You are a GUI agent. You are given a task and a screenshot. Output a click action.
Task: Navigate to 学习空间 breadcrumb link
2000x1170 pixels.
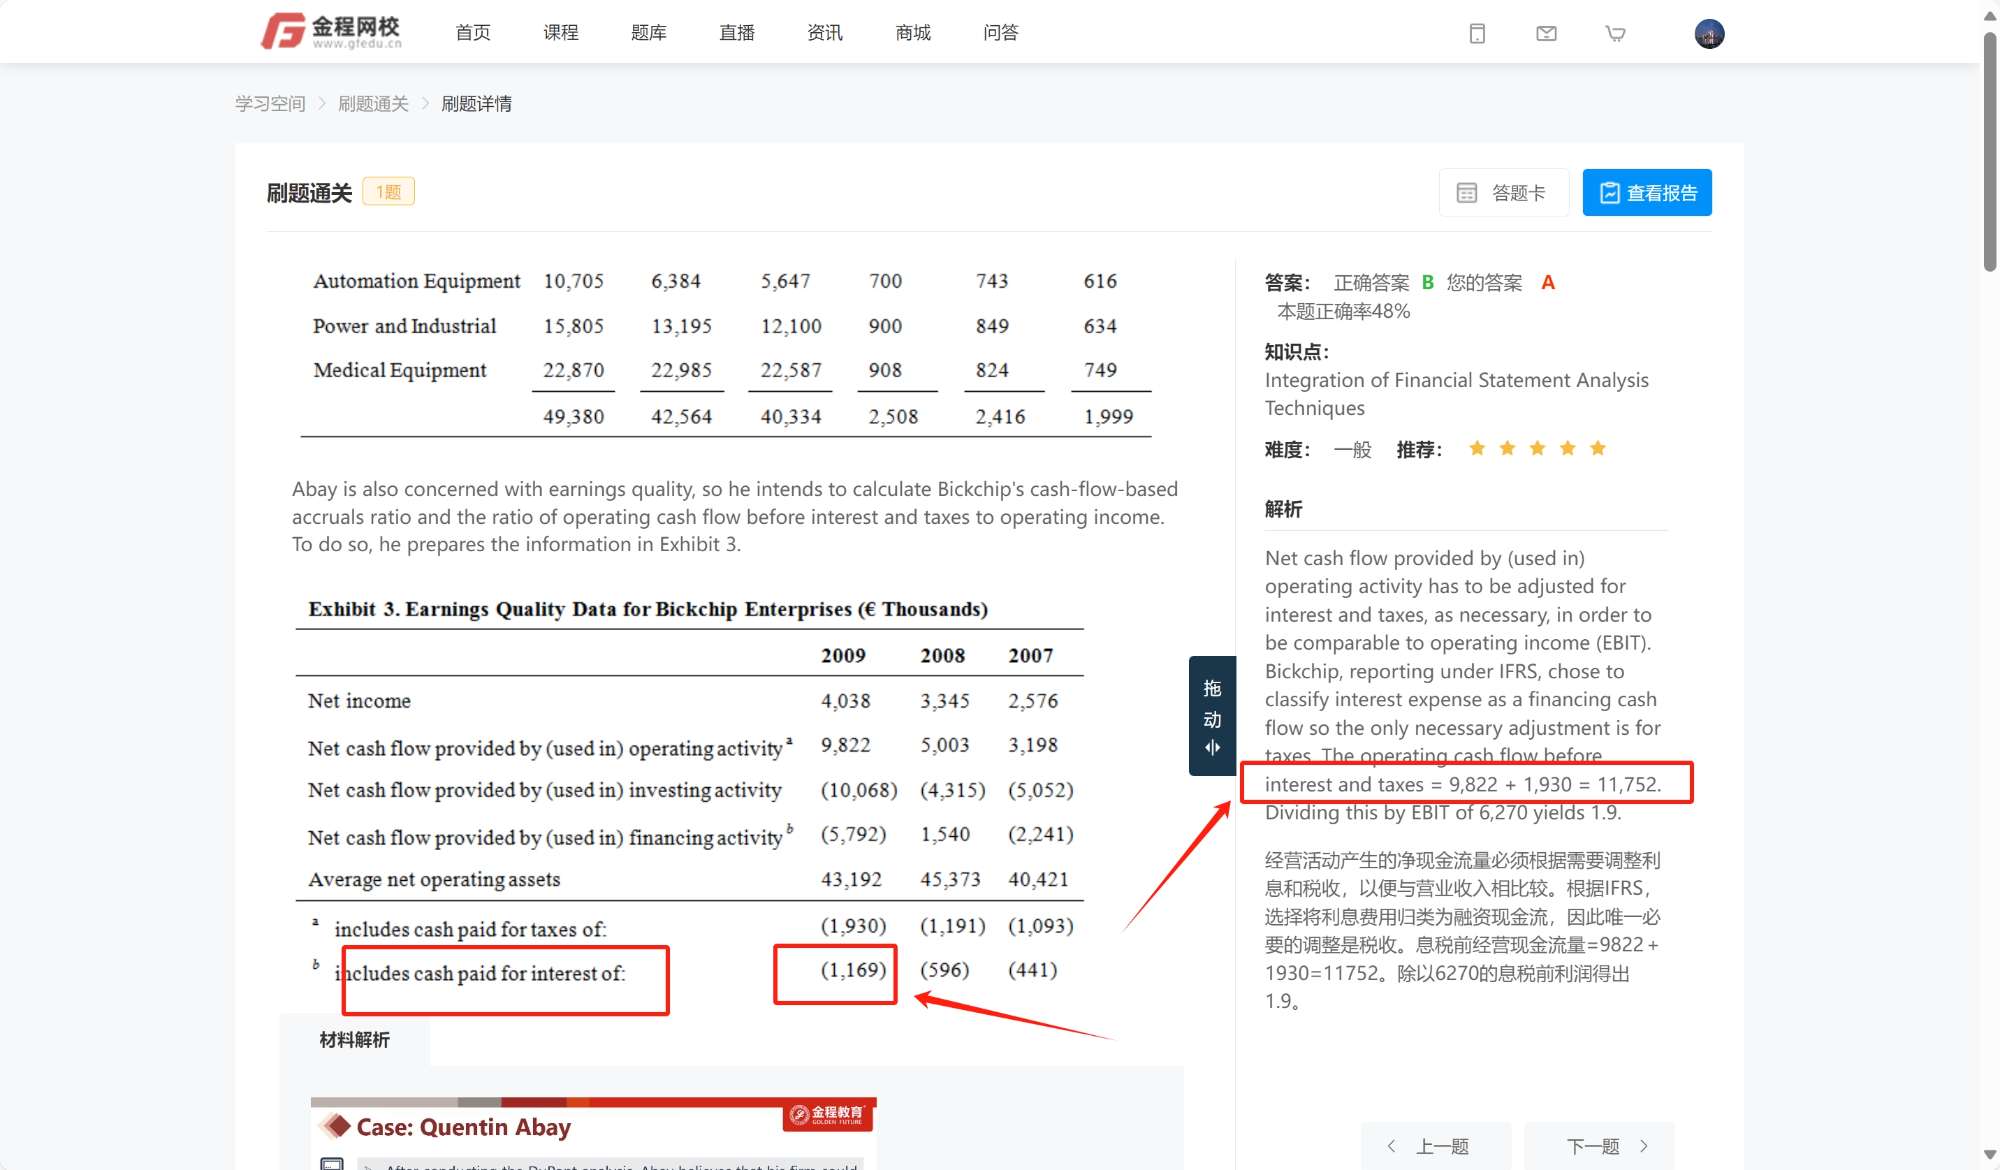coord(270,104)
